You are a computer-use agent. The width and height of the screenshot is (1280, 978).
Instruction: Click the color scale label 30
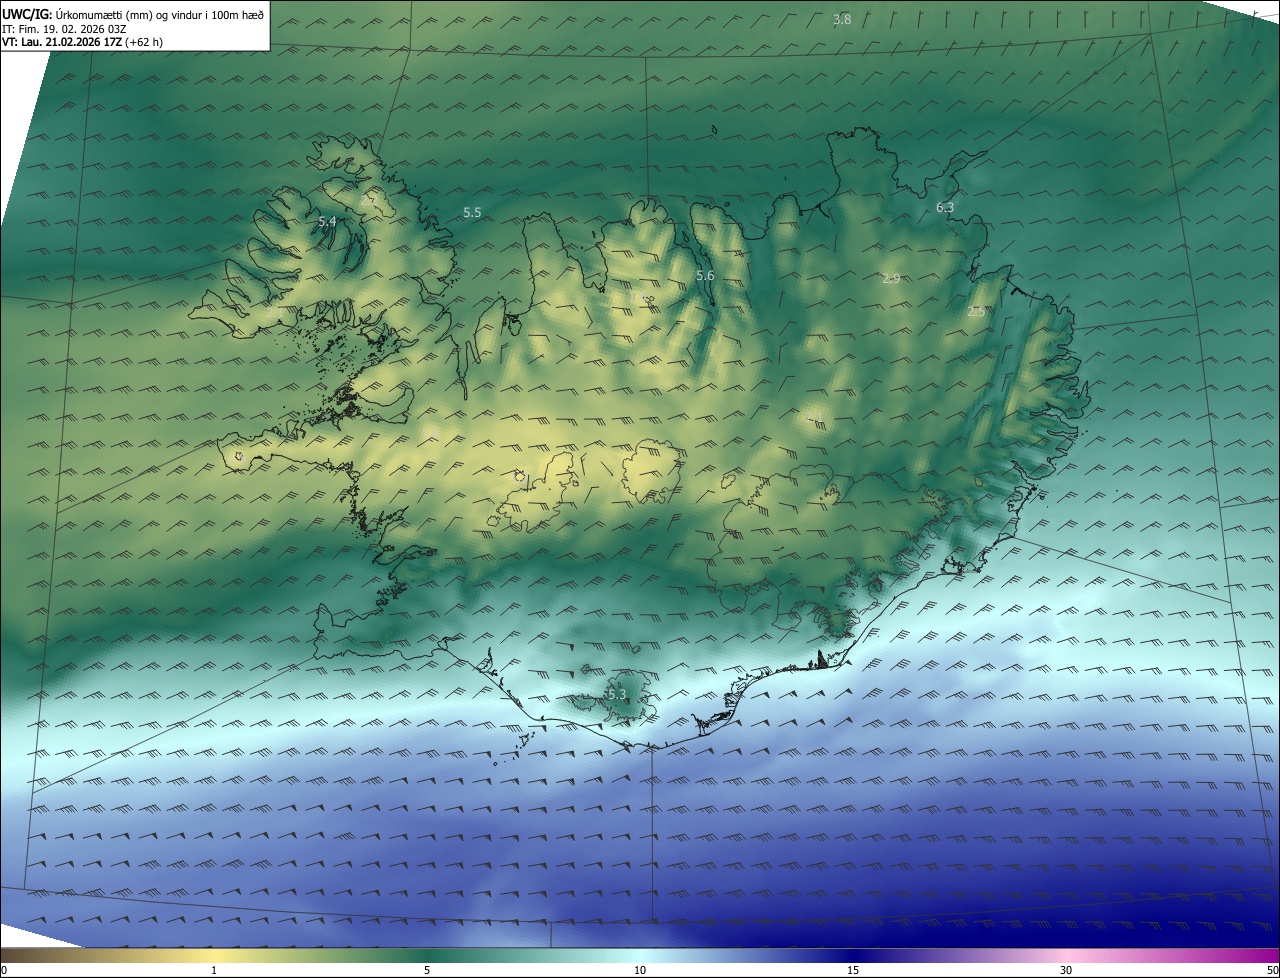pos(1066,970)
